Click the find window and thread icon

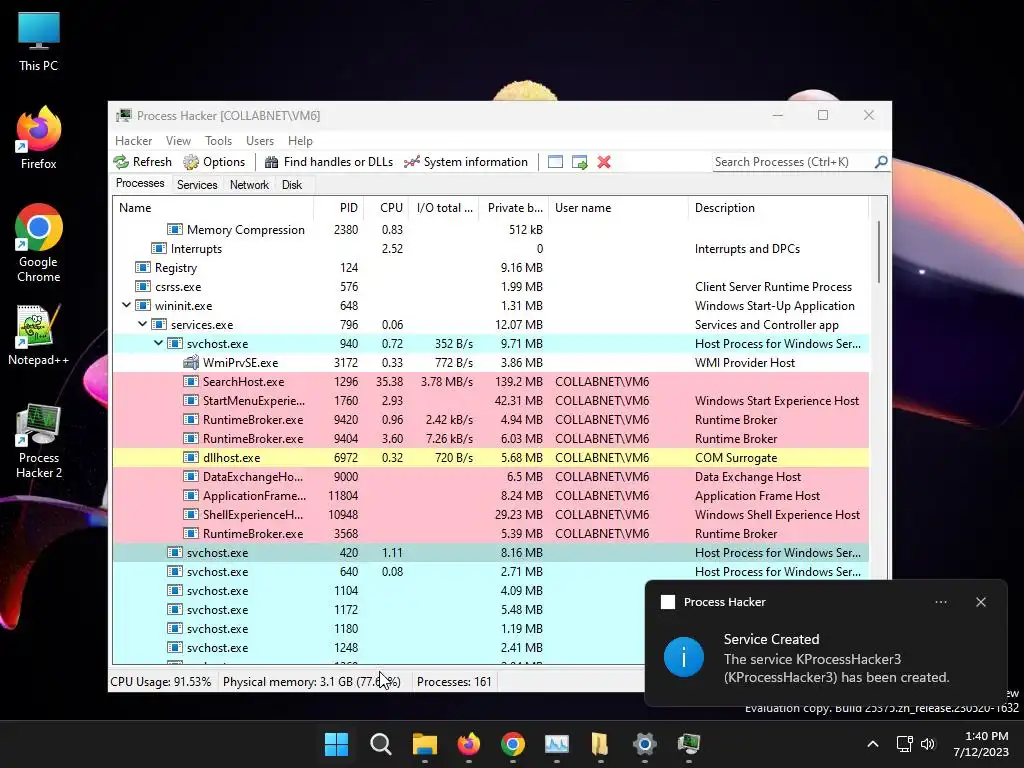coord(579,162)
